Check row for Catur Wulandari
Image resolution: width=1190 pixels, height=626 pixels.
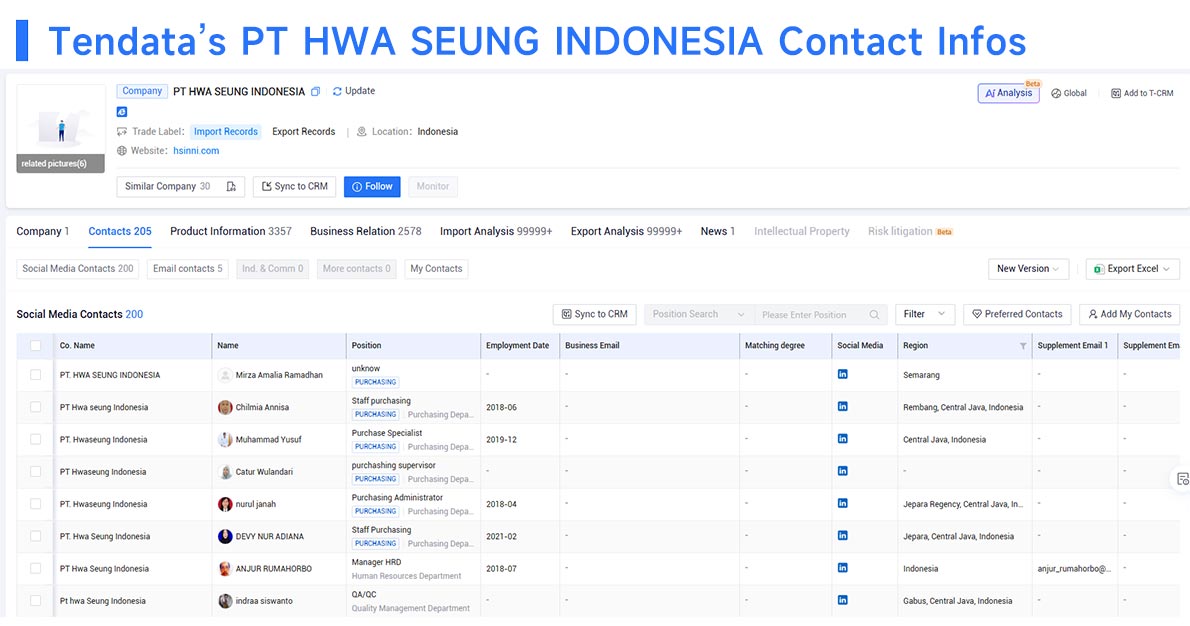tap(36, 472)
